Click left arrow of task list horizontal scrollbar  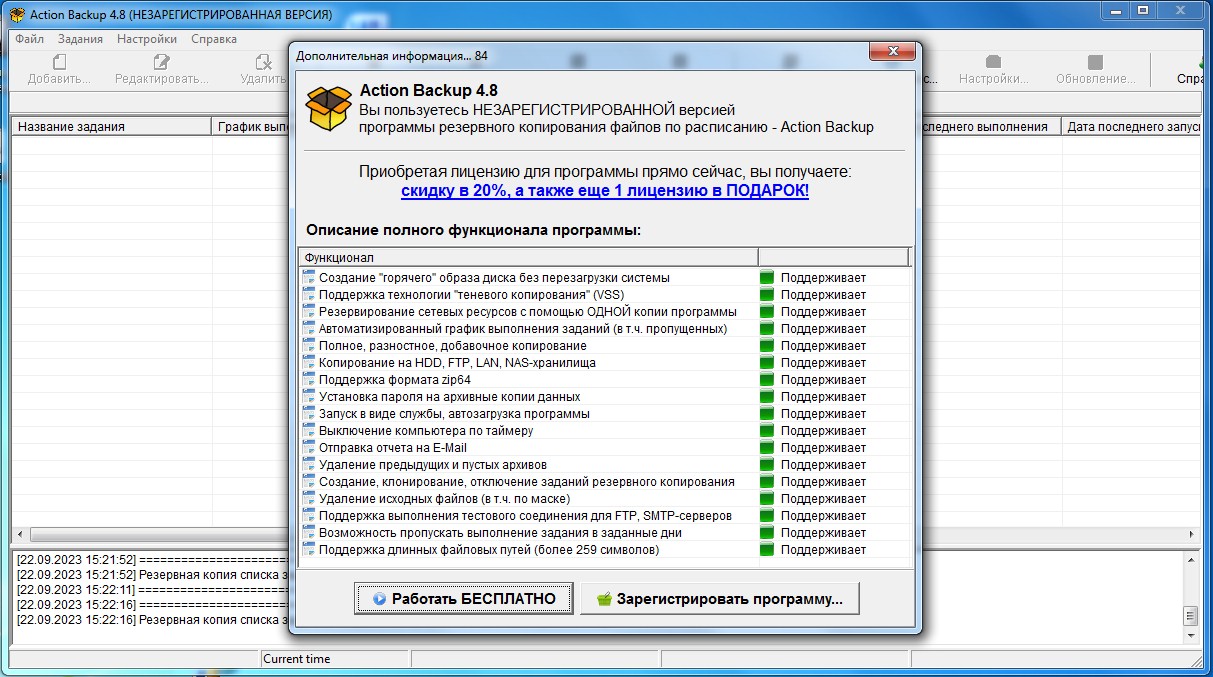[21, 534]
